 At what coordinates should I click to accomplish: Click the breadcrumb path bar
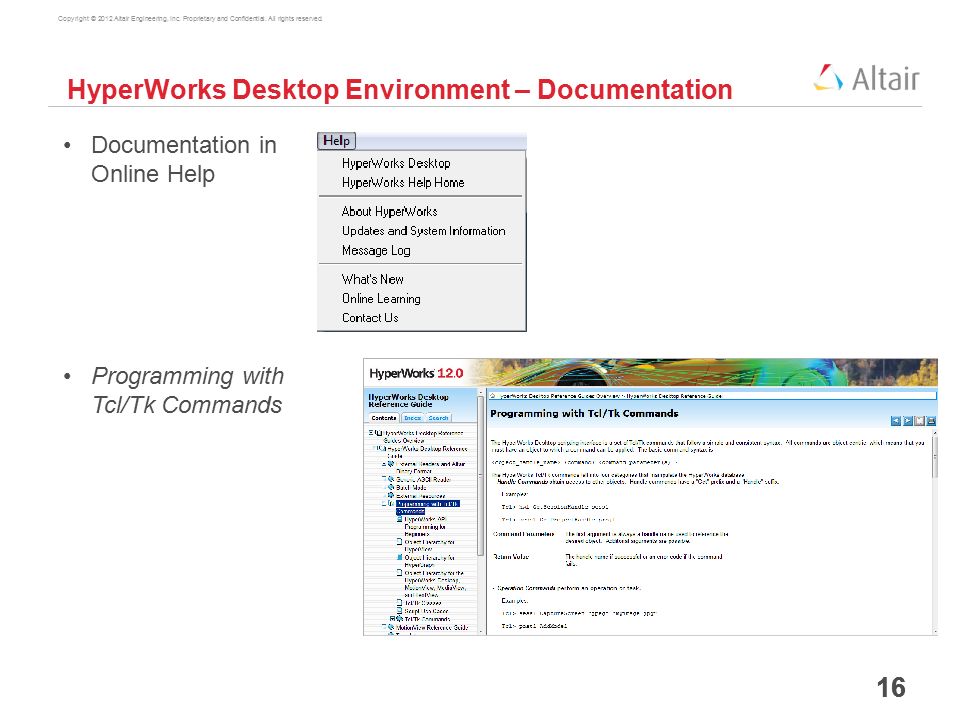pyautogui.click(x=713, y=396)
